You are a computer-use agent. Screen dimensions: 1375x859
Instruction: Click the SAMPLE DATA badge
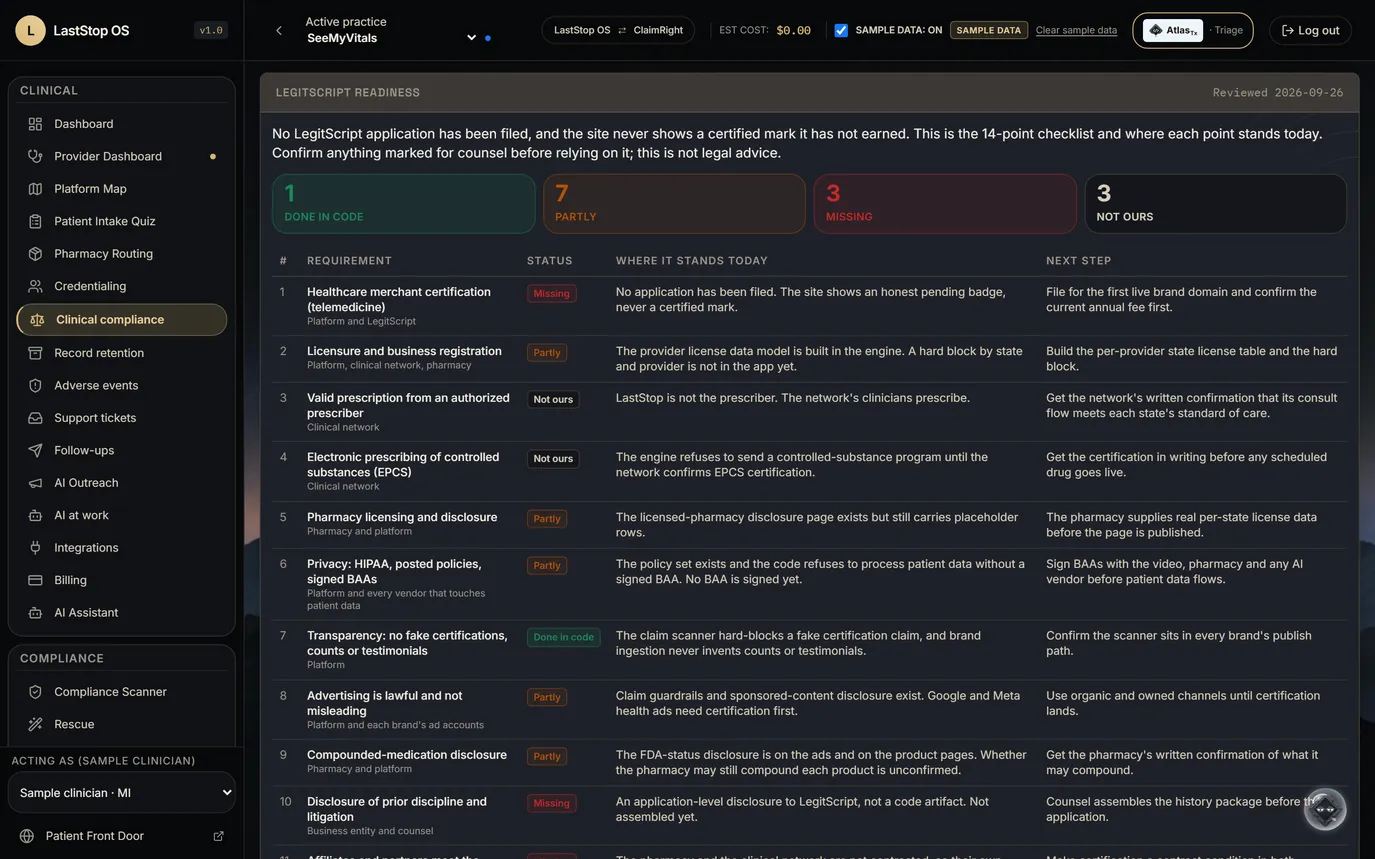(988, 30)
